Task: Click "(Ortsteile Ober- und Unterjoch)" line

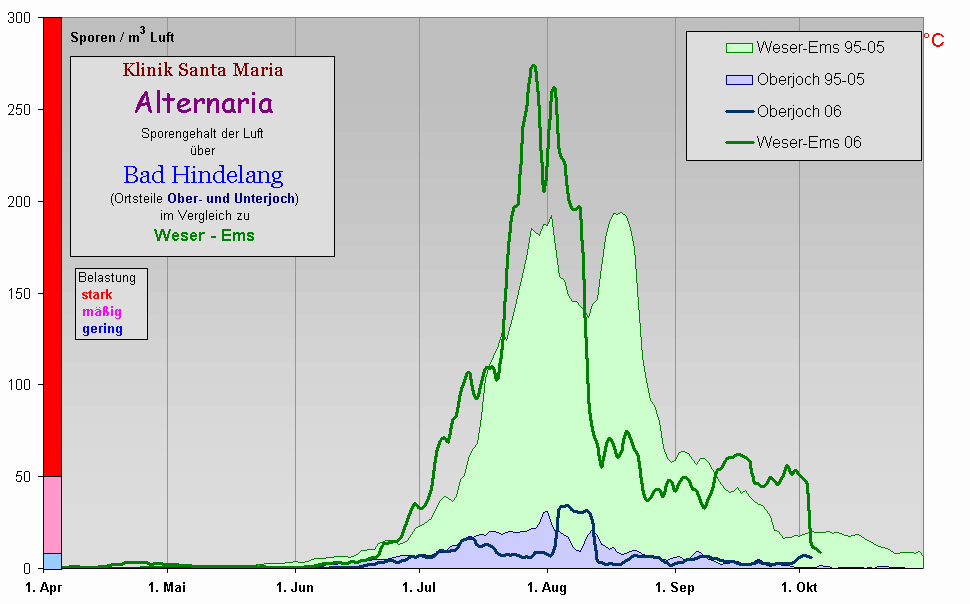Action: pos(204,199)
